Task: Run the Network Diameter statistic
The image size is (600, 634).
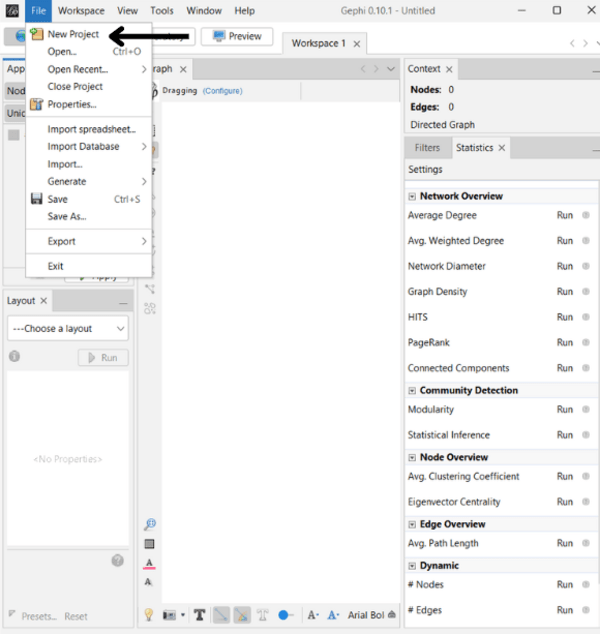Action: pos(564,266)
